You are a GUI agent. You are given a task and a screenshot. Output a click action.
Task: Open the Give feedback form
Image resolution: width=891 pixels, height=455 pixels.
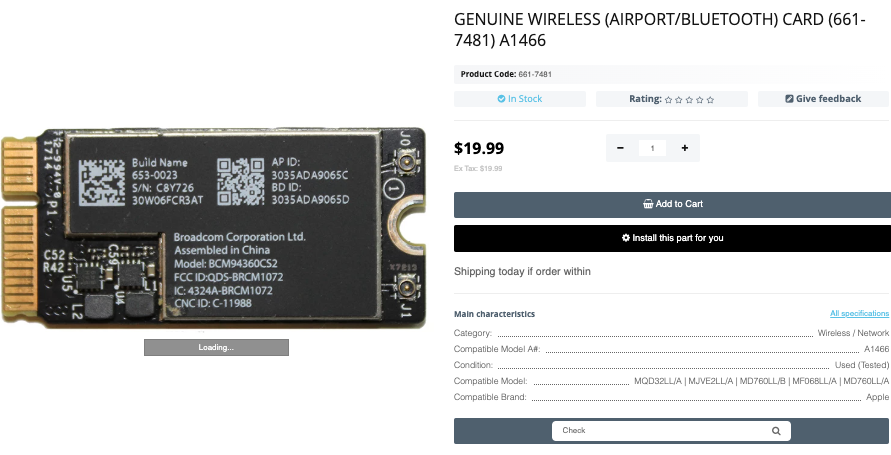pyautogui.click(x=823, y=99)
